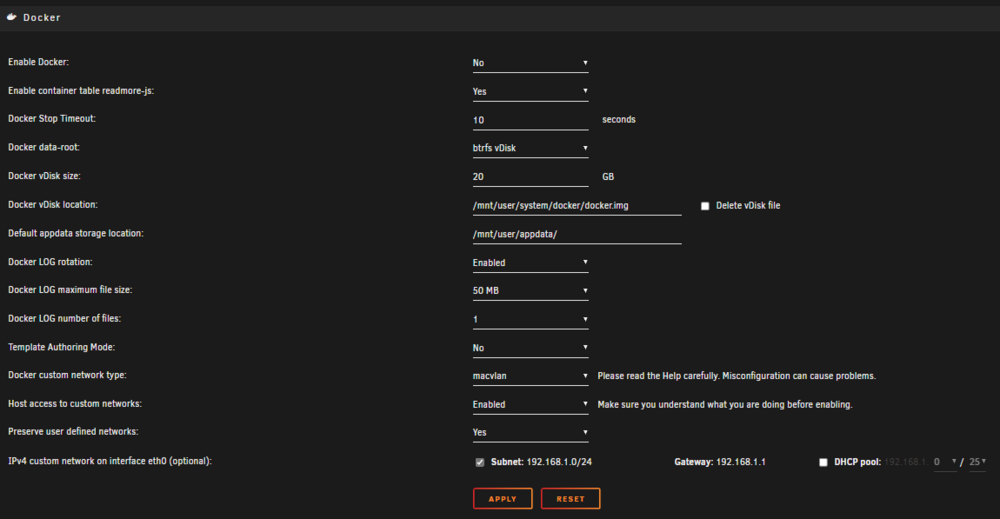Click the Docker vDisk size label
Viewport: 1000px width, 519px height.
coord(44,176)
